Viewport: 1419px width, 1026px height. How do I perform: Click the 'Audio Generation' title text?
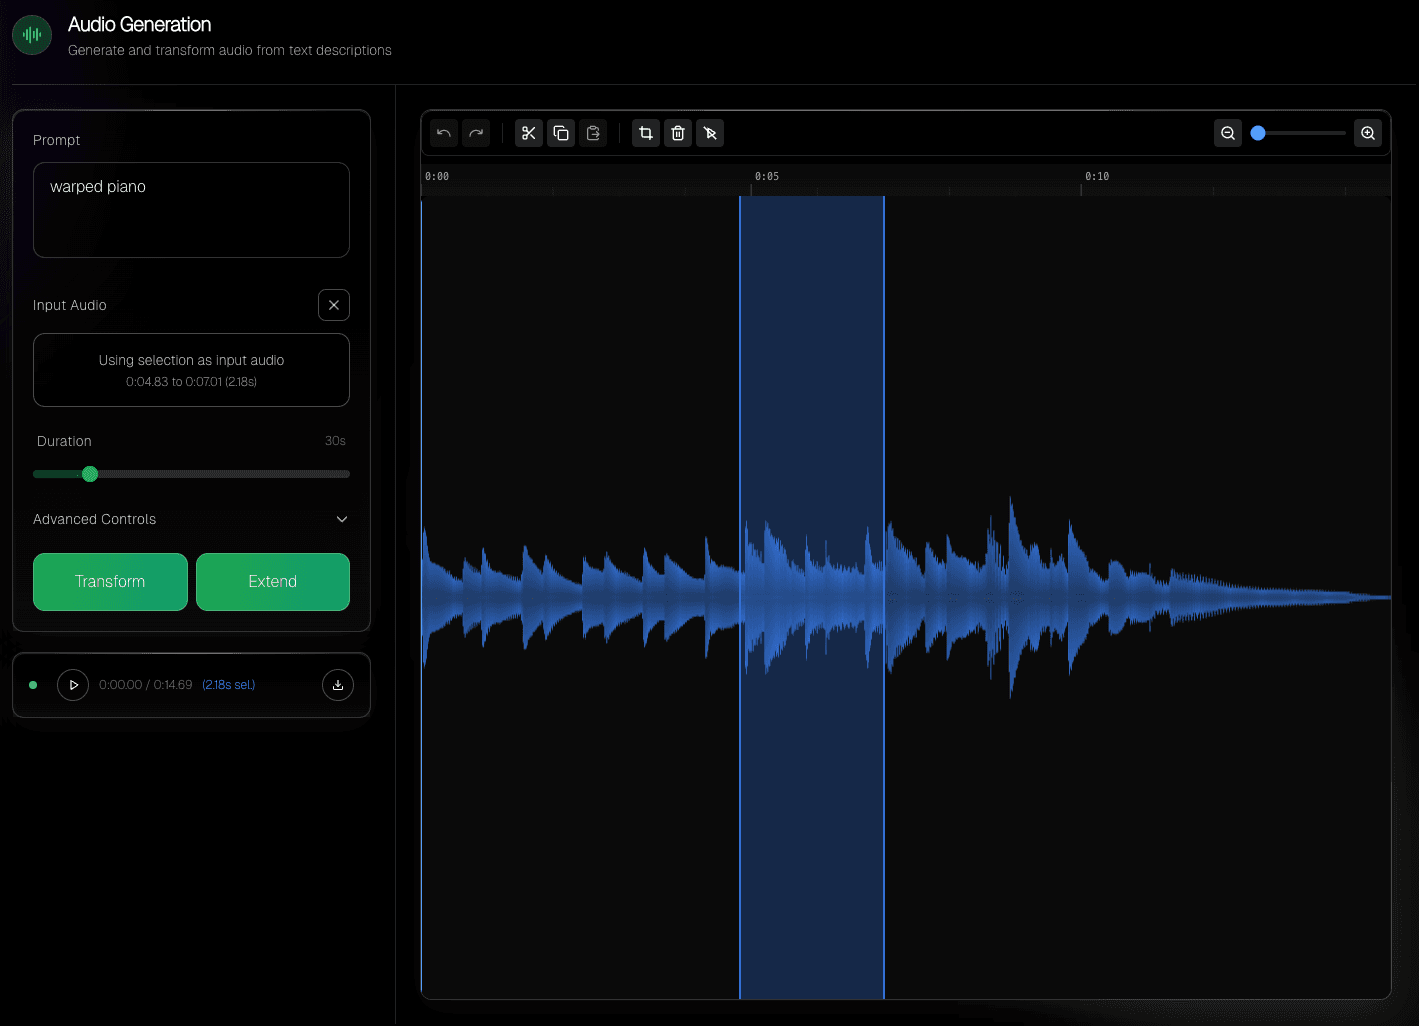[140, 24]
